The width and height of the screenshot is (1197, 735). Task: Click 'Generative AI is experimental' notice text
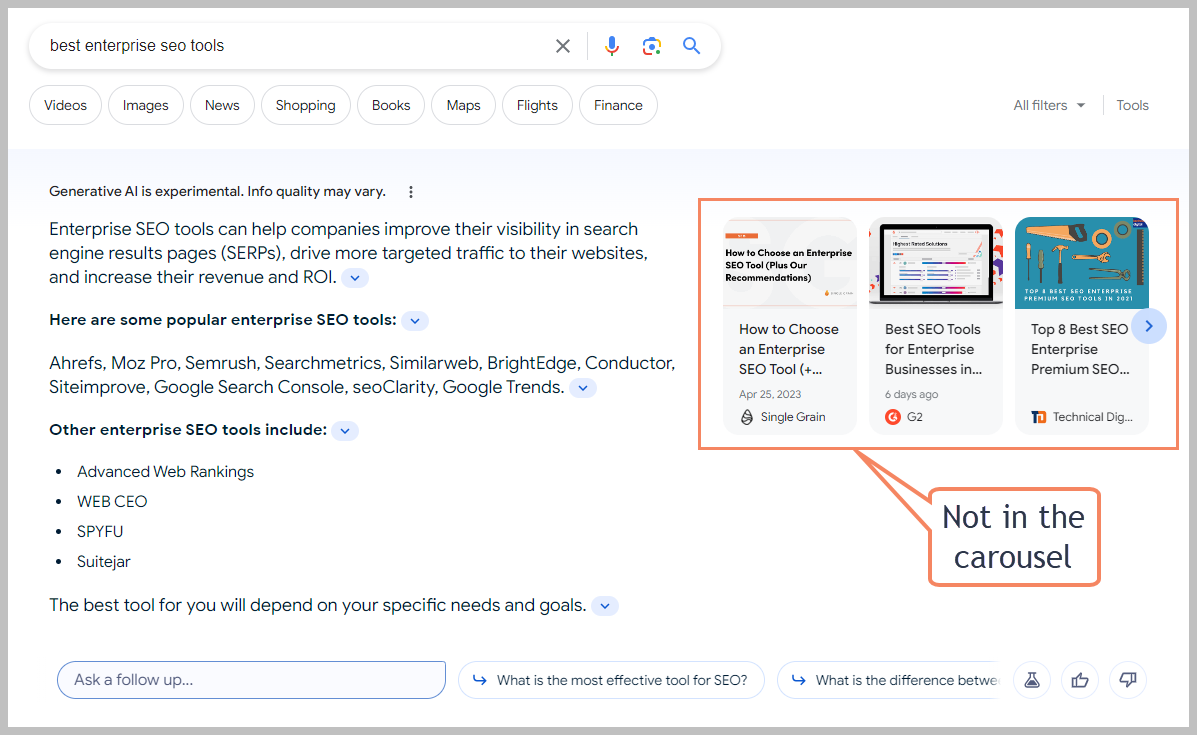(218, 192)
